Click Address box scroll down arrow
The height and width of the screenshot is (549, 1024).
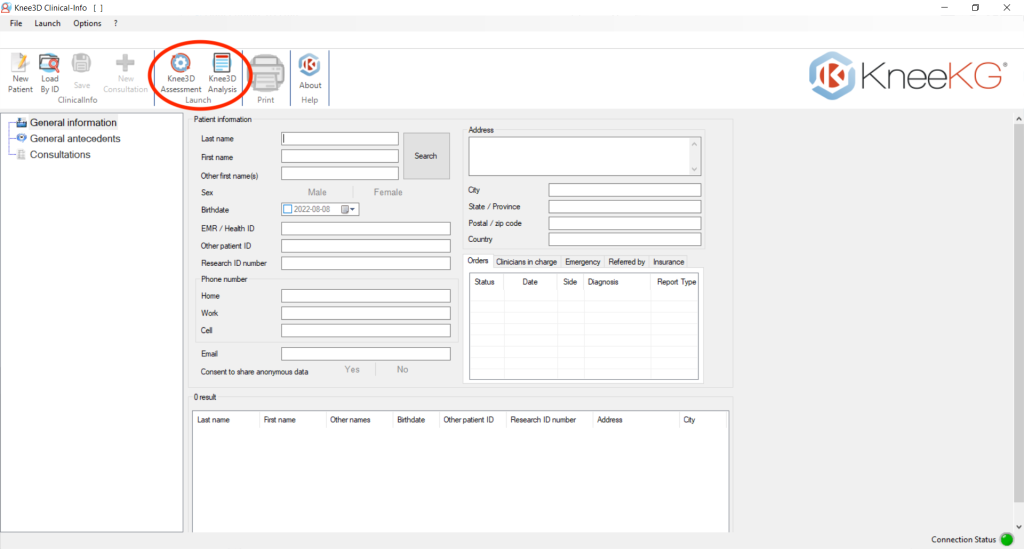(694, 169)
